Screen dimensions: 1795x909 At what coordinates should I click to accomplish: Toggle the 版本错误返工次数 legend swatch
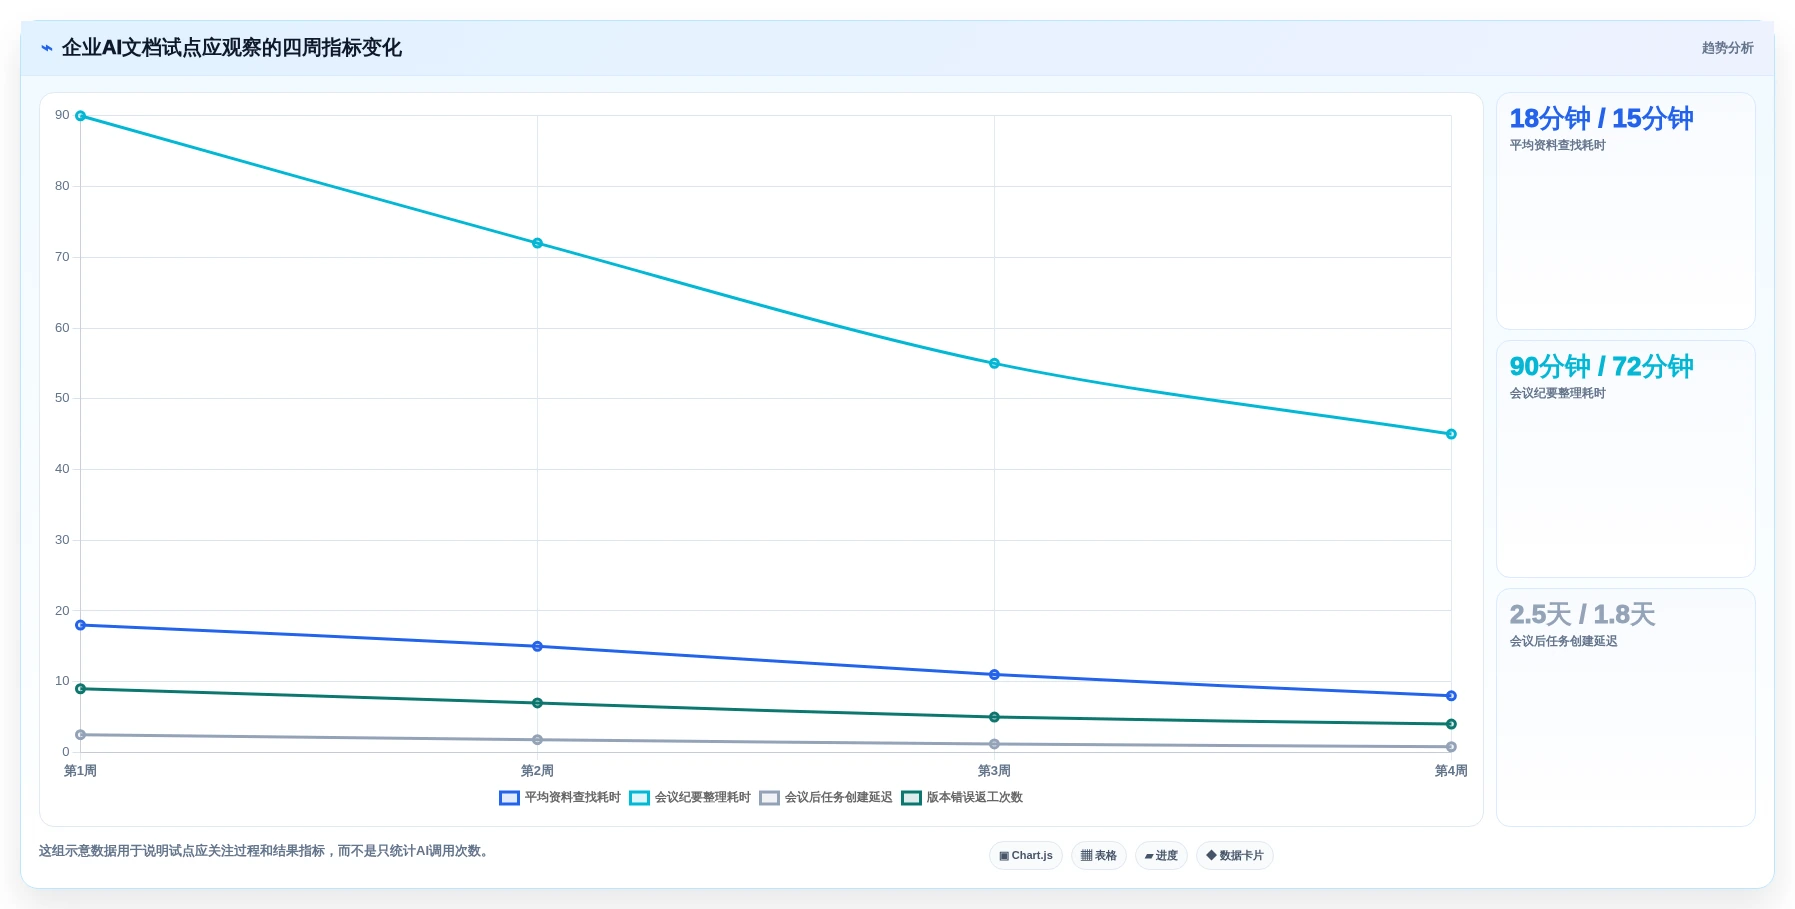911,798
